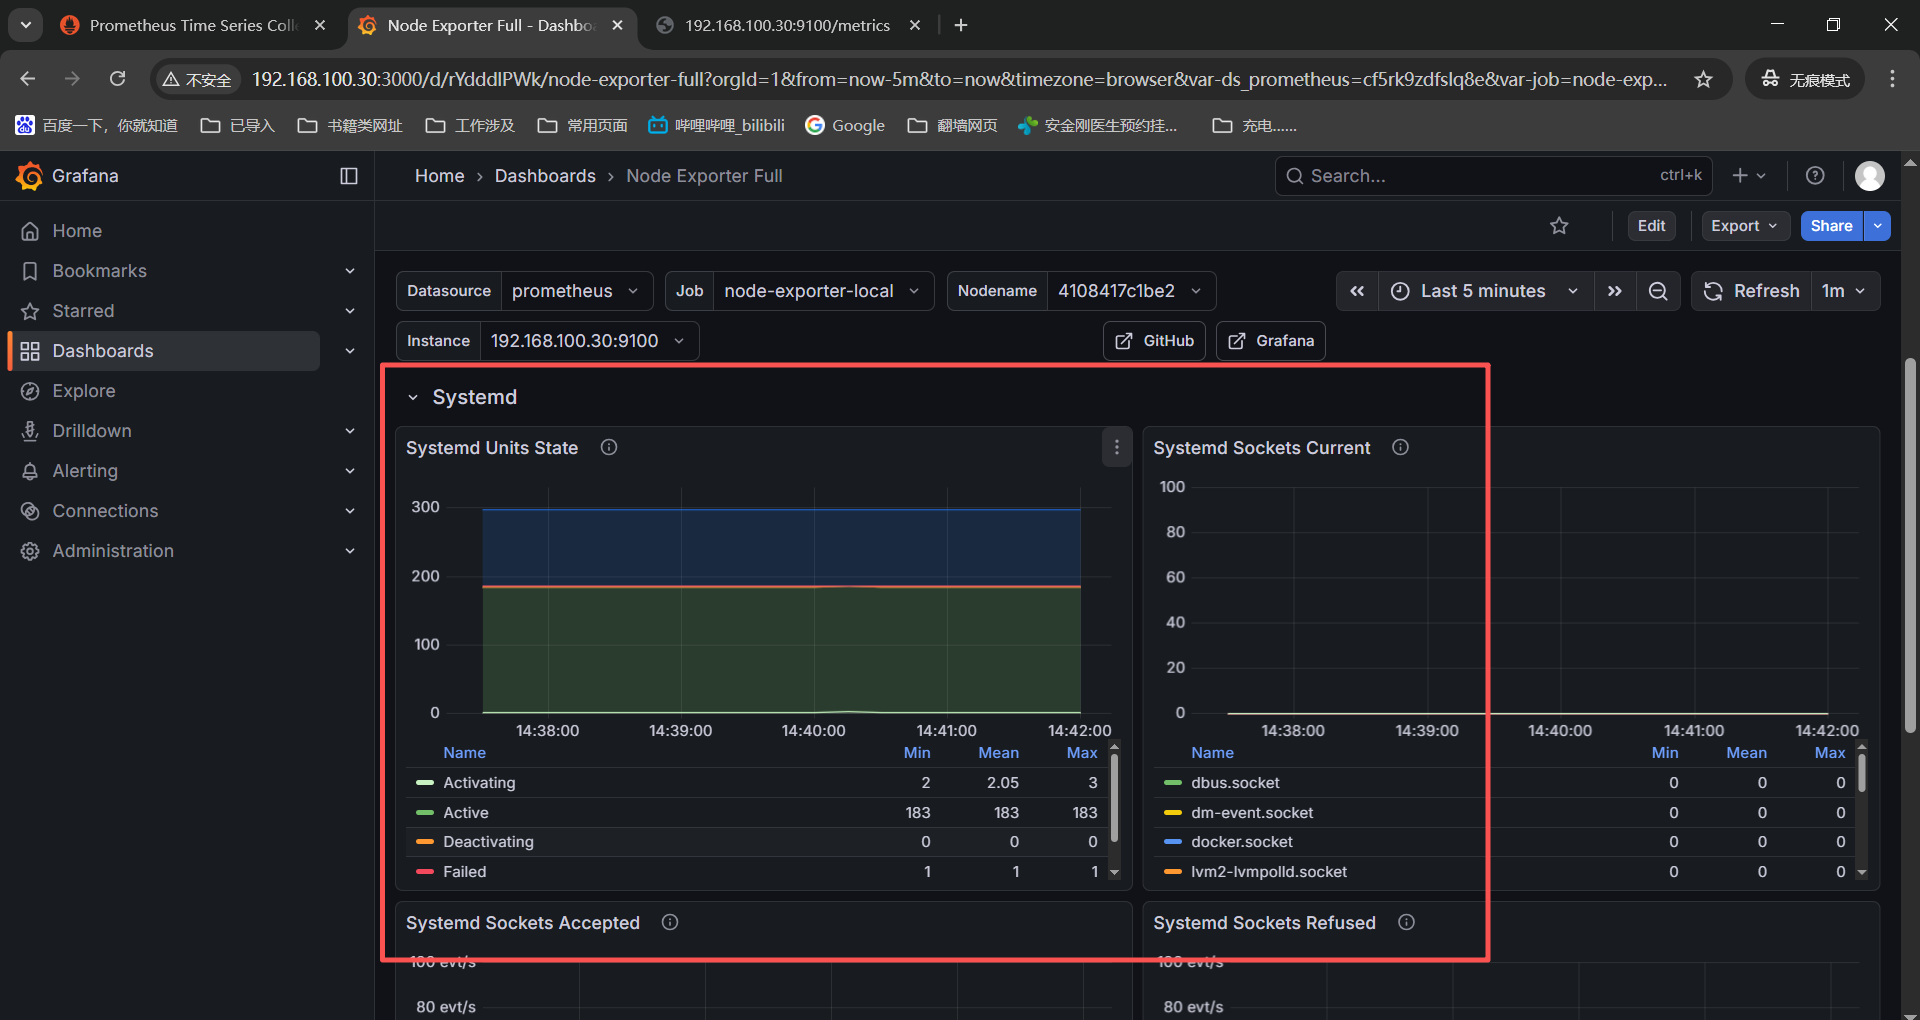Shift time range forward with double-right arrows
Image resolution: width=1920 pixels, height=1020 pixels.
[1615, 291]
